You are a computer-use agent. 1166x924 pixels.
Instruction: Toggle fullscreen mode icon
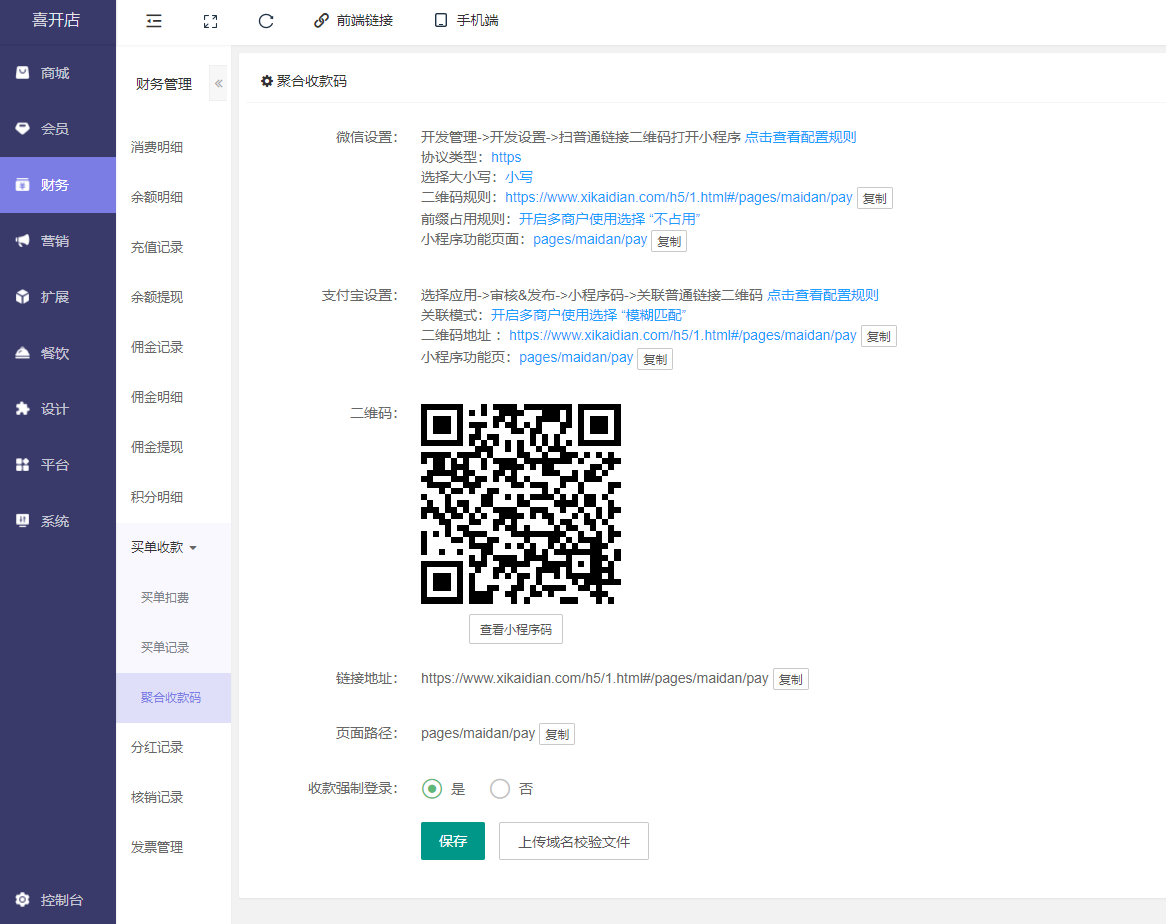tap(210, 21)
